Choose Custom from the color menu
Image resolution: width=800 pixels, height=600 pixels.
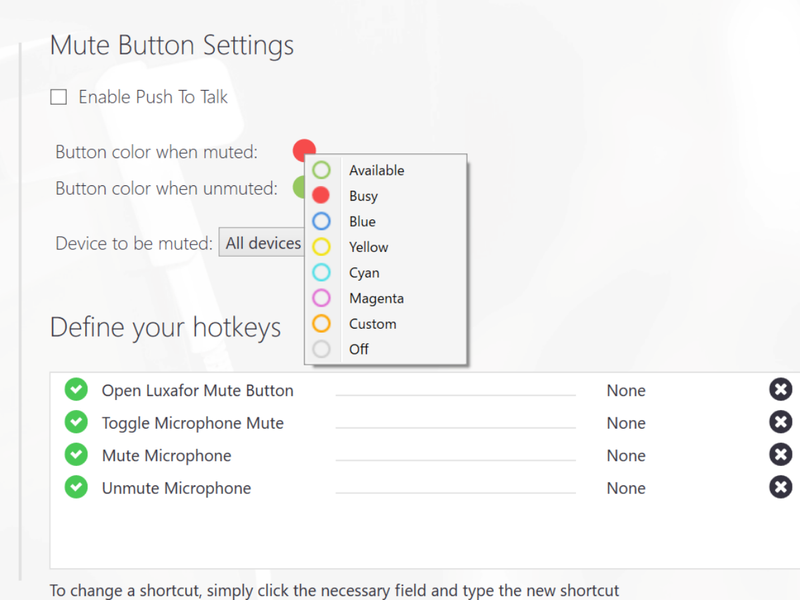click(x=385, y=323)
